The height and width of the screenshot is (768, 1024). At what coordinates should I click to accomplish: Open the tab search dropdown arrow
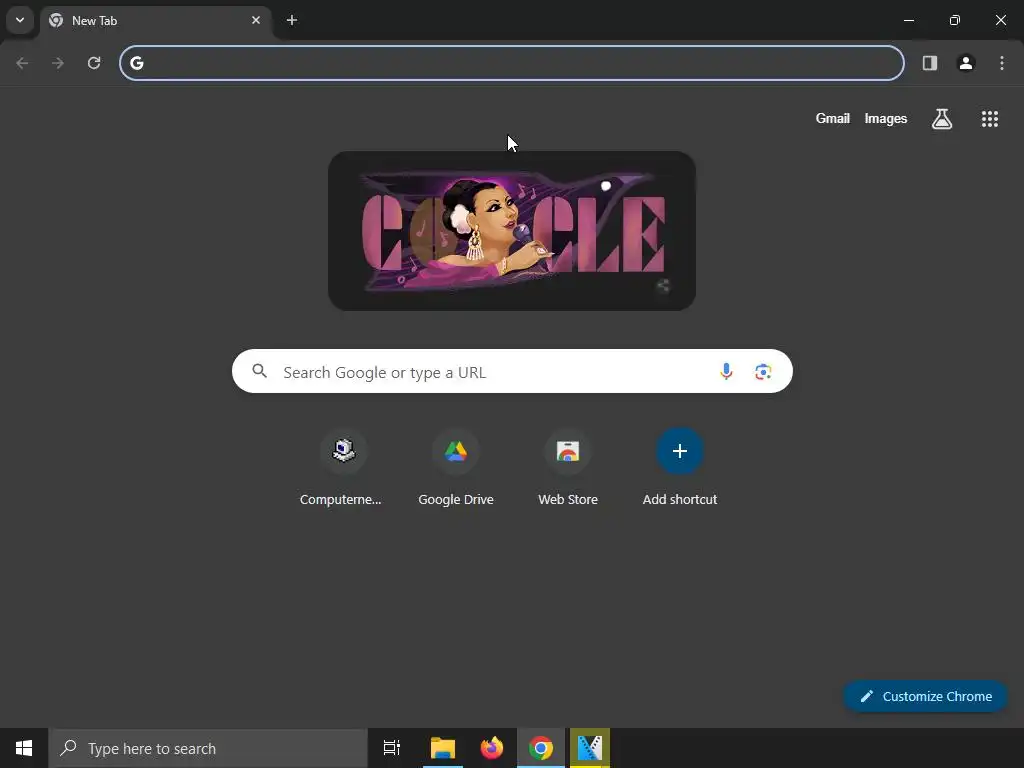tap(20, 20)
